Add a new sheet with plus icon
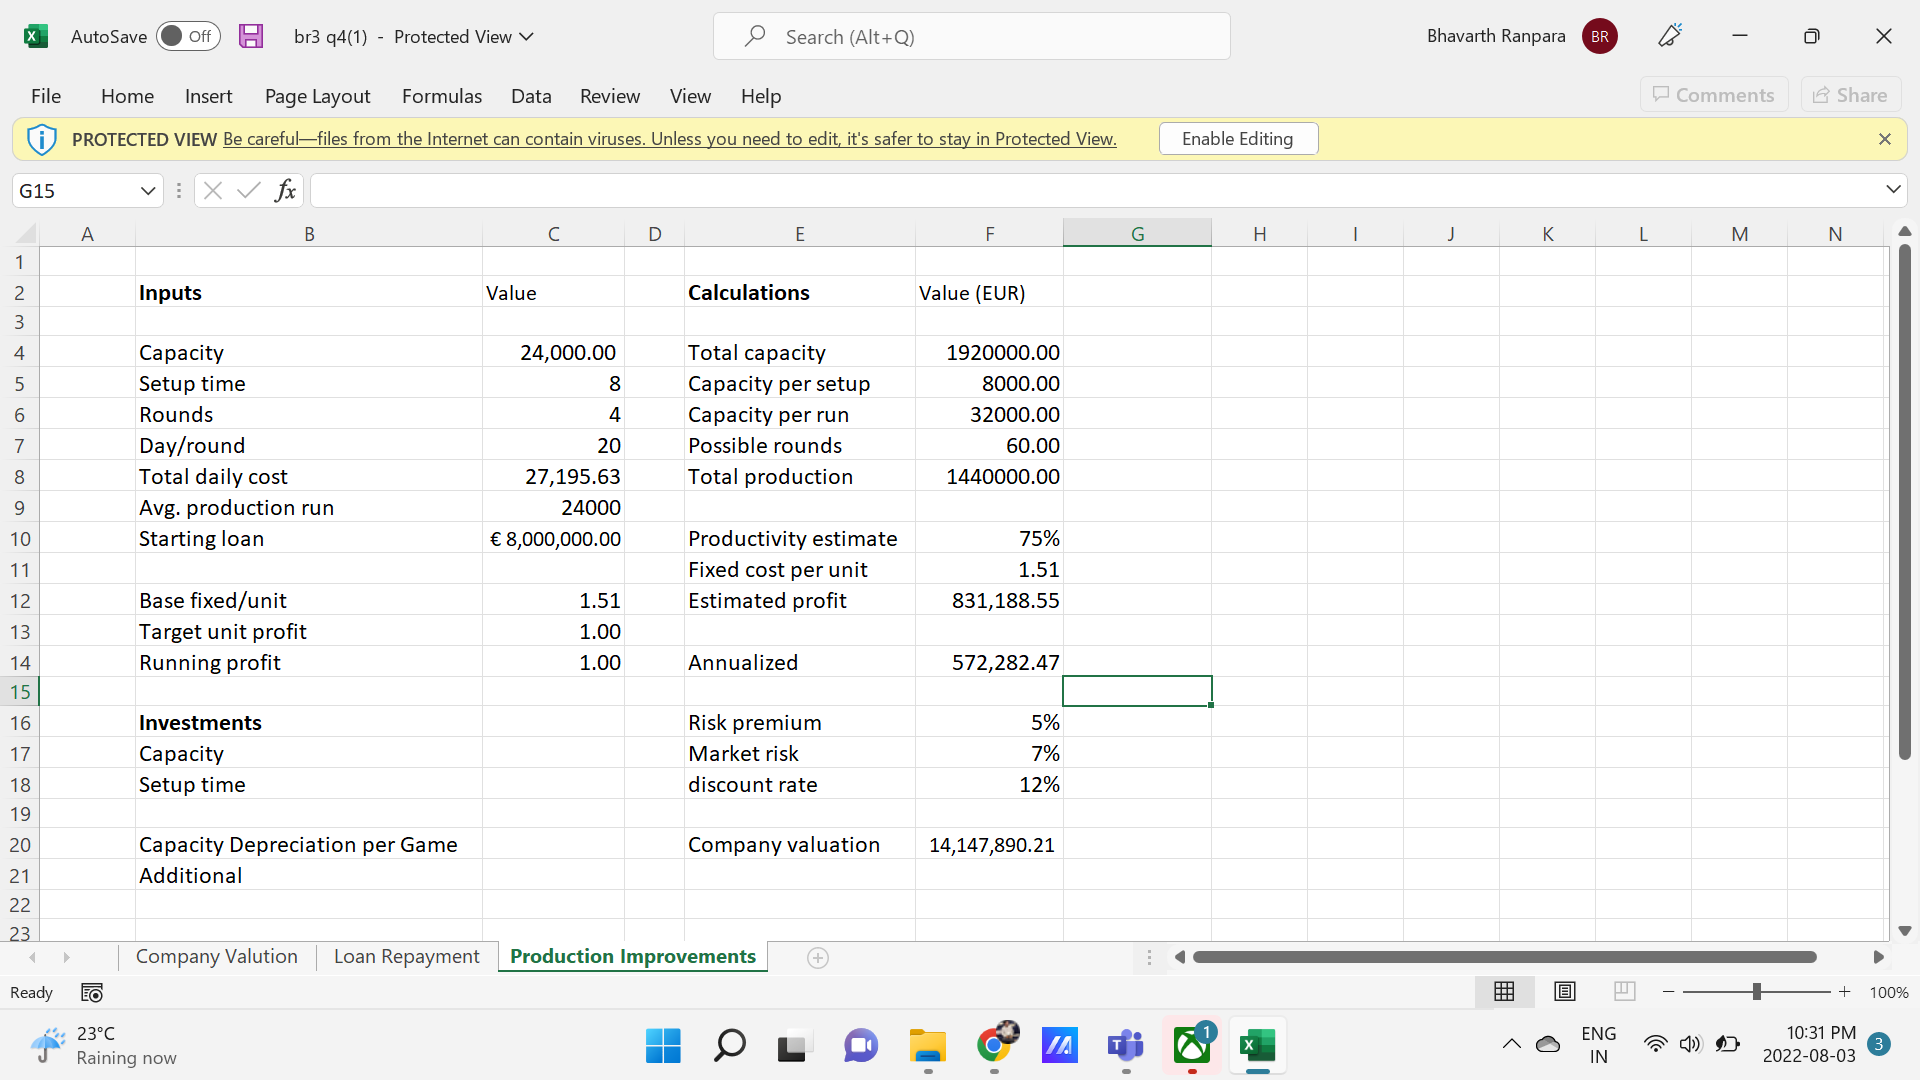Viewport: 1920px width, 1080px height. click(817, 958)
